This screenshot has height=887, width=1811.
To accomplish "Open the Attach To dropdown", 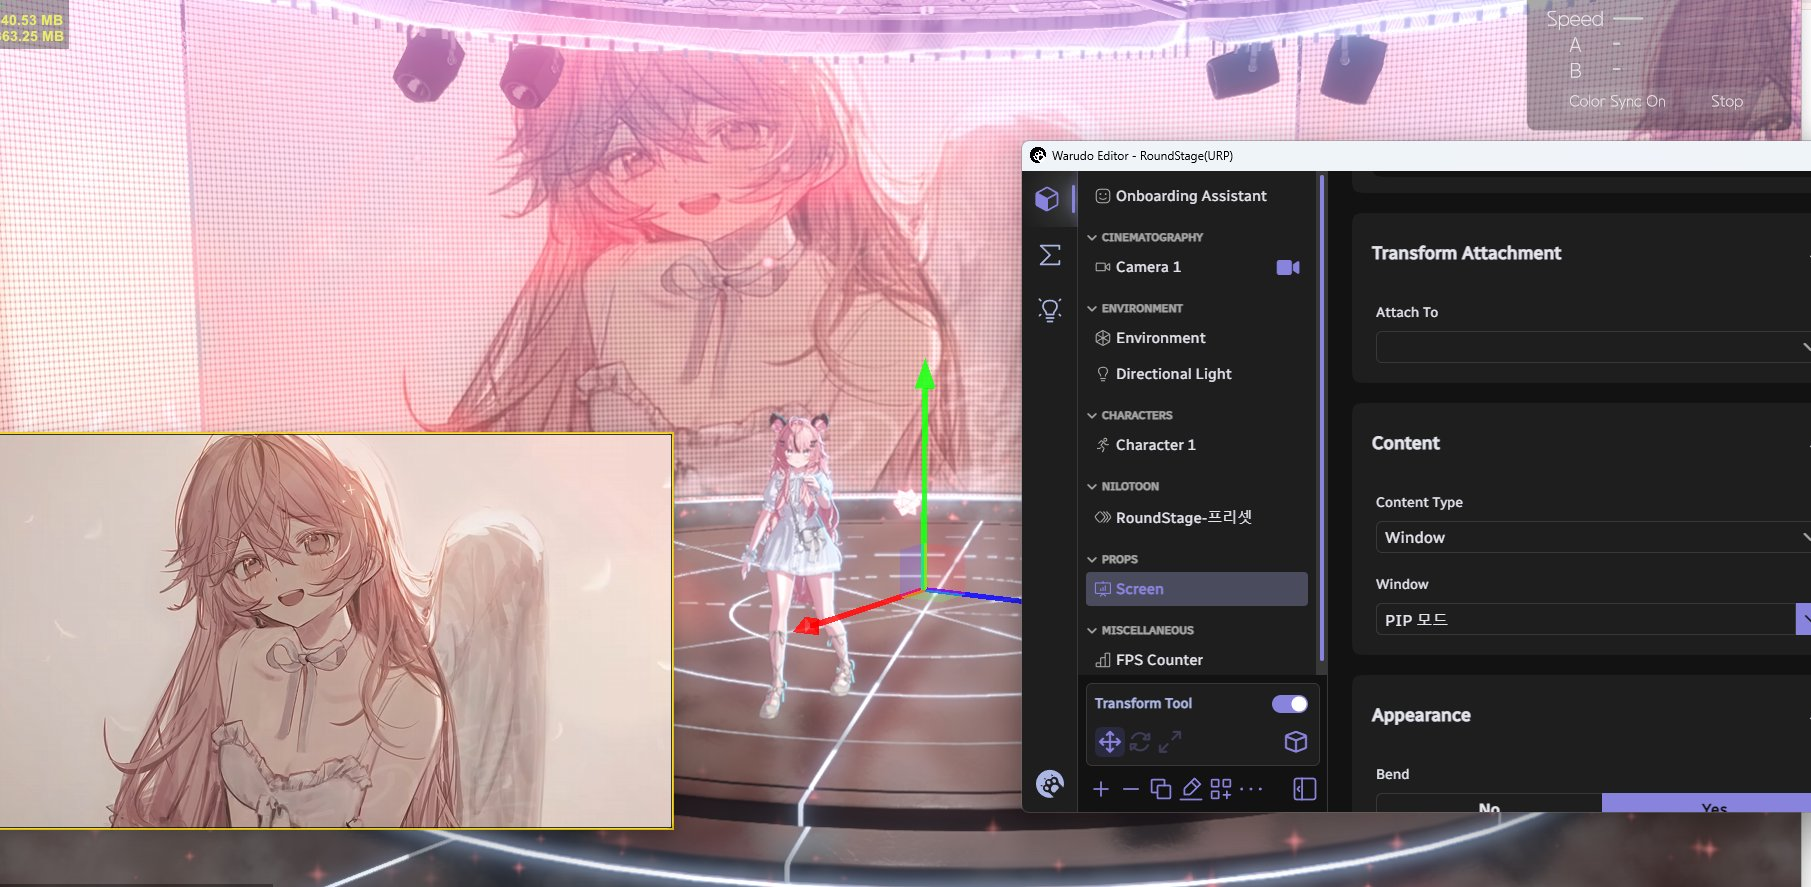I will coord(1593,347).
